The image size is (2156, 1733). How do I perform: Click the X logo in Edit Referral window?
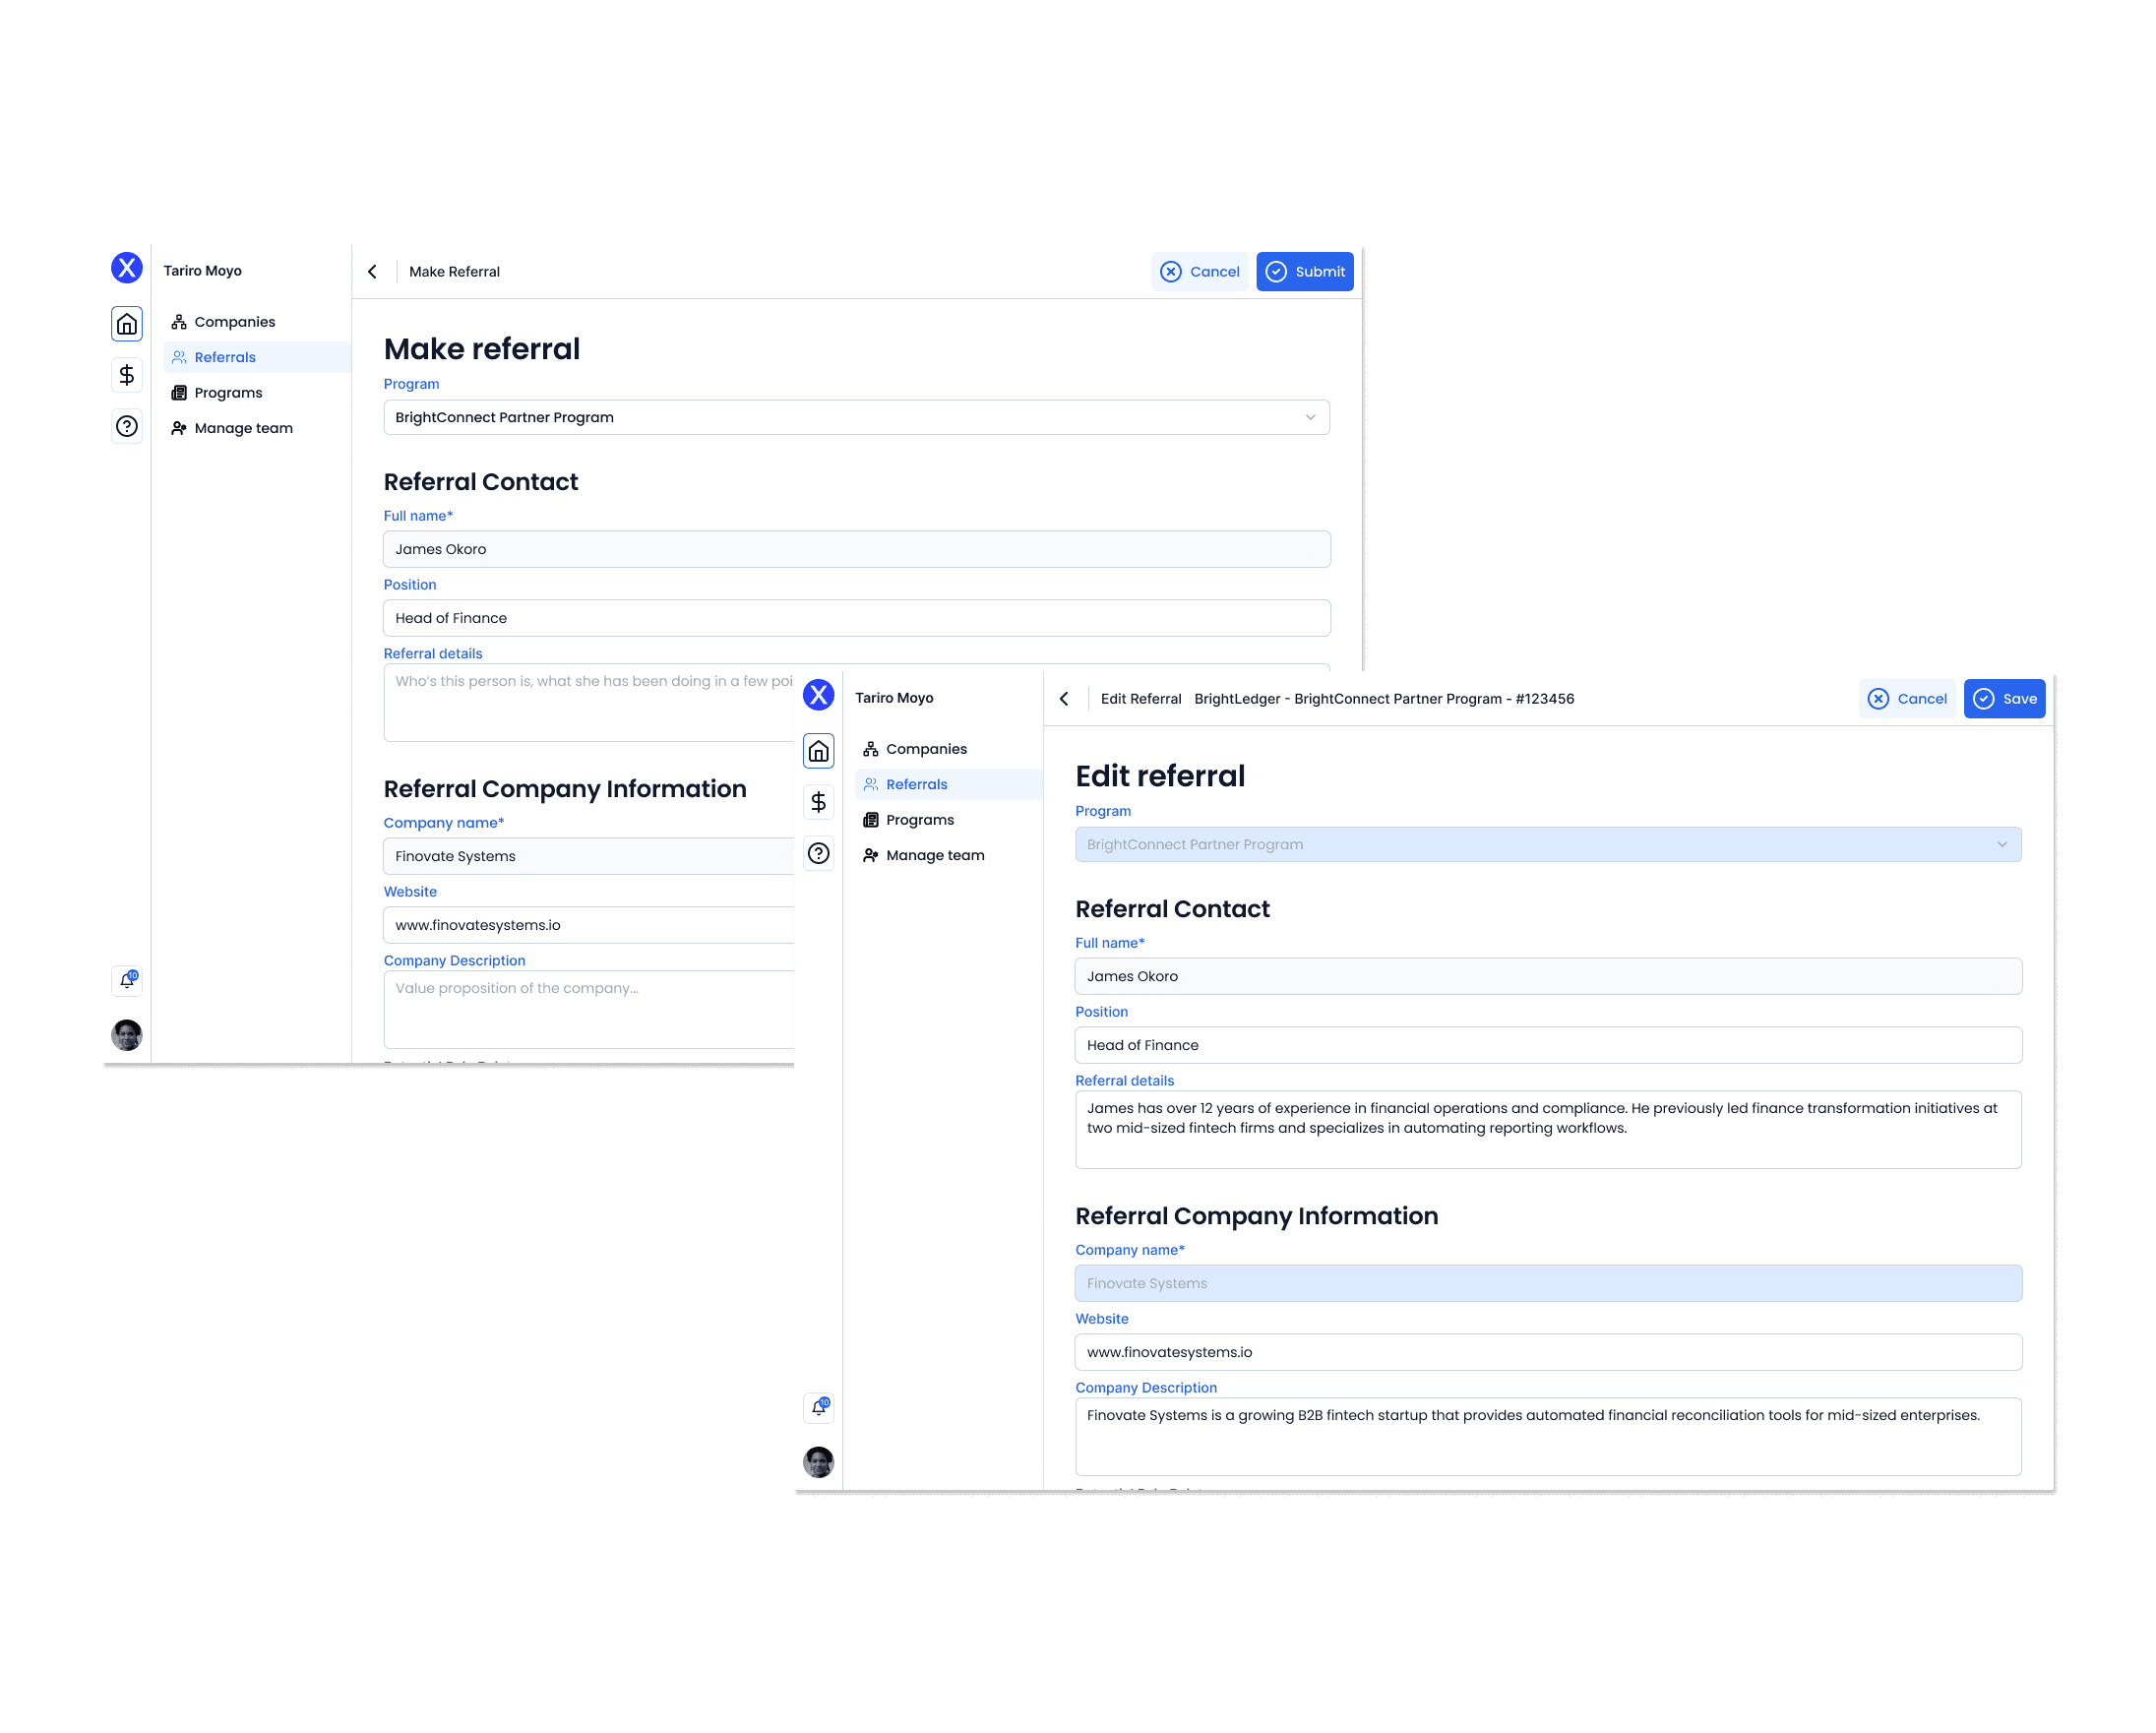[x=819, y=695]
